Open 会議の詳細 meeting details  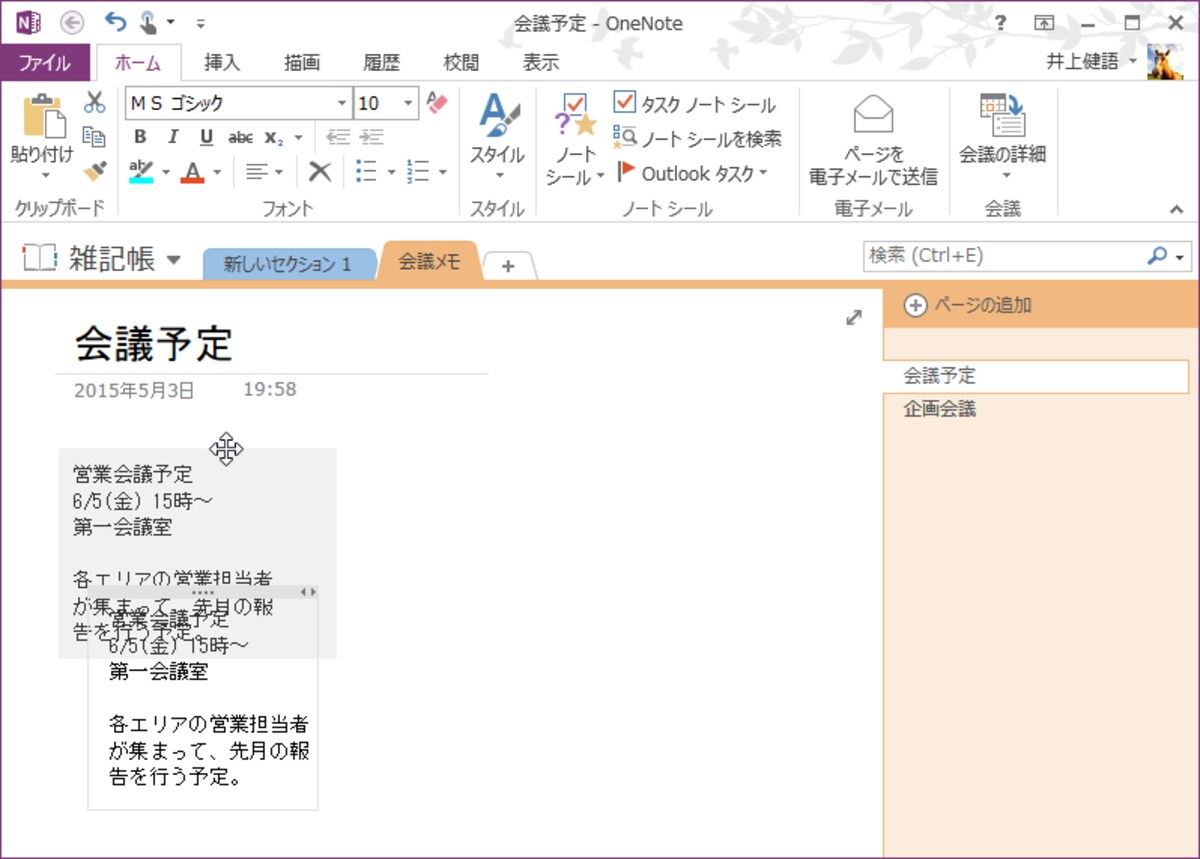coord(1002,137)
